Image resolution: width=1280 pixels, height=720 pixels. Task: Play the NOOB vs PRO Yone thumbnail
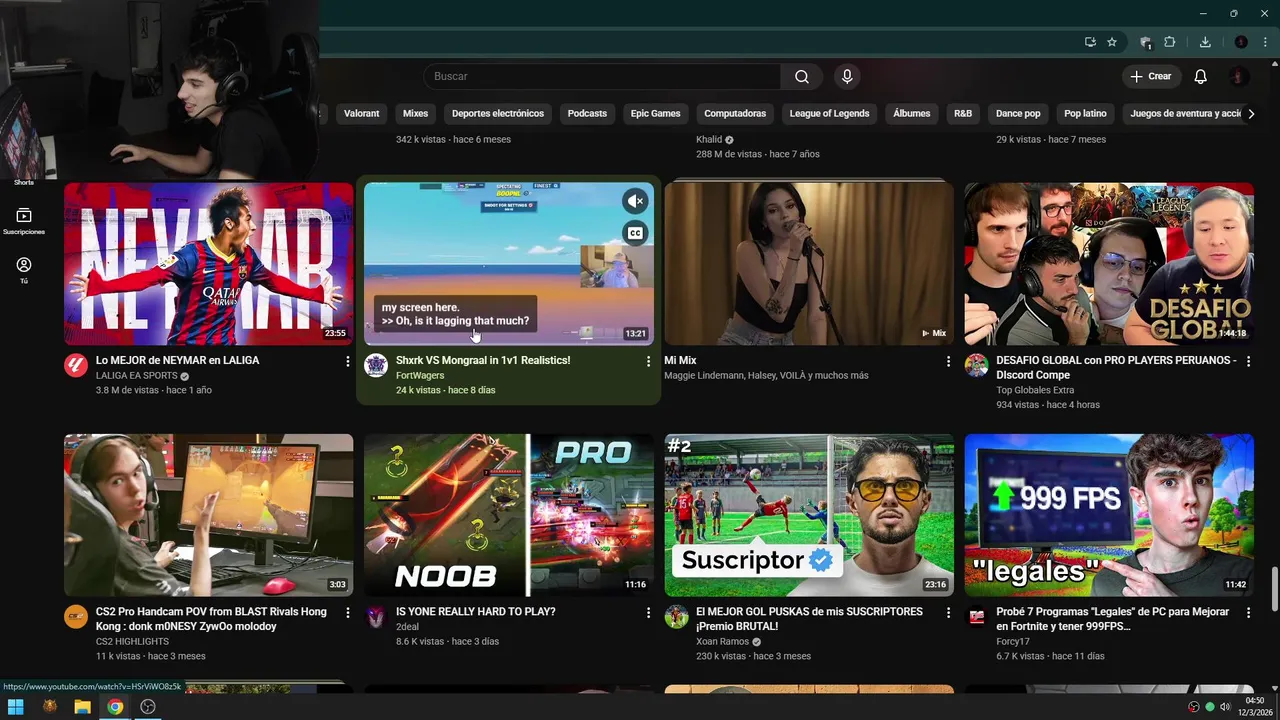(508, 515)
